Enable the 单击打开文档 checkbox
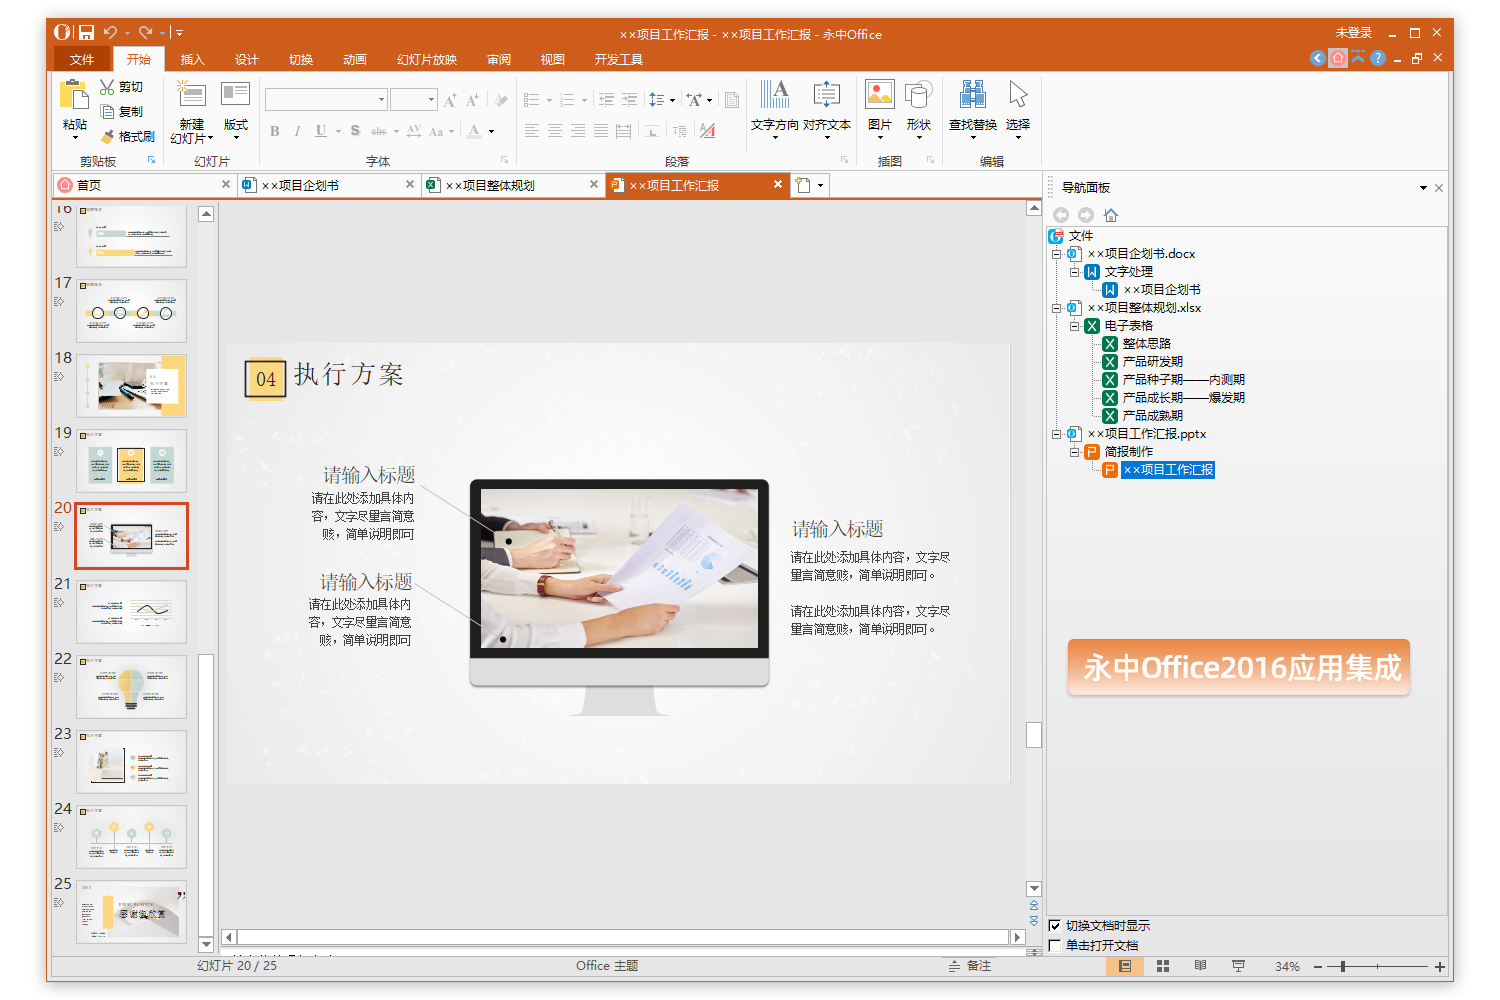Viewport: 1500px width, 1000px height. point(1056,945)
